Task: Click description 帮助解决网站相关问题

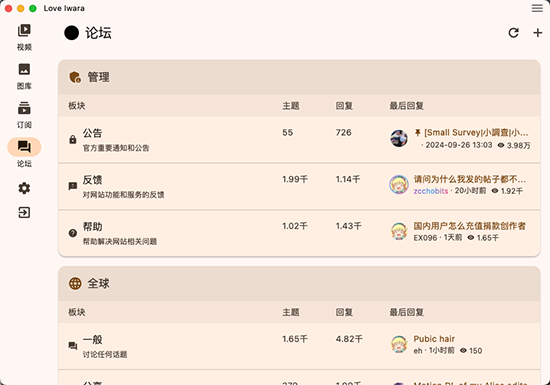Action: pos(120,241)
